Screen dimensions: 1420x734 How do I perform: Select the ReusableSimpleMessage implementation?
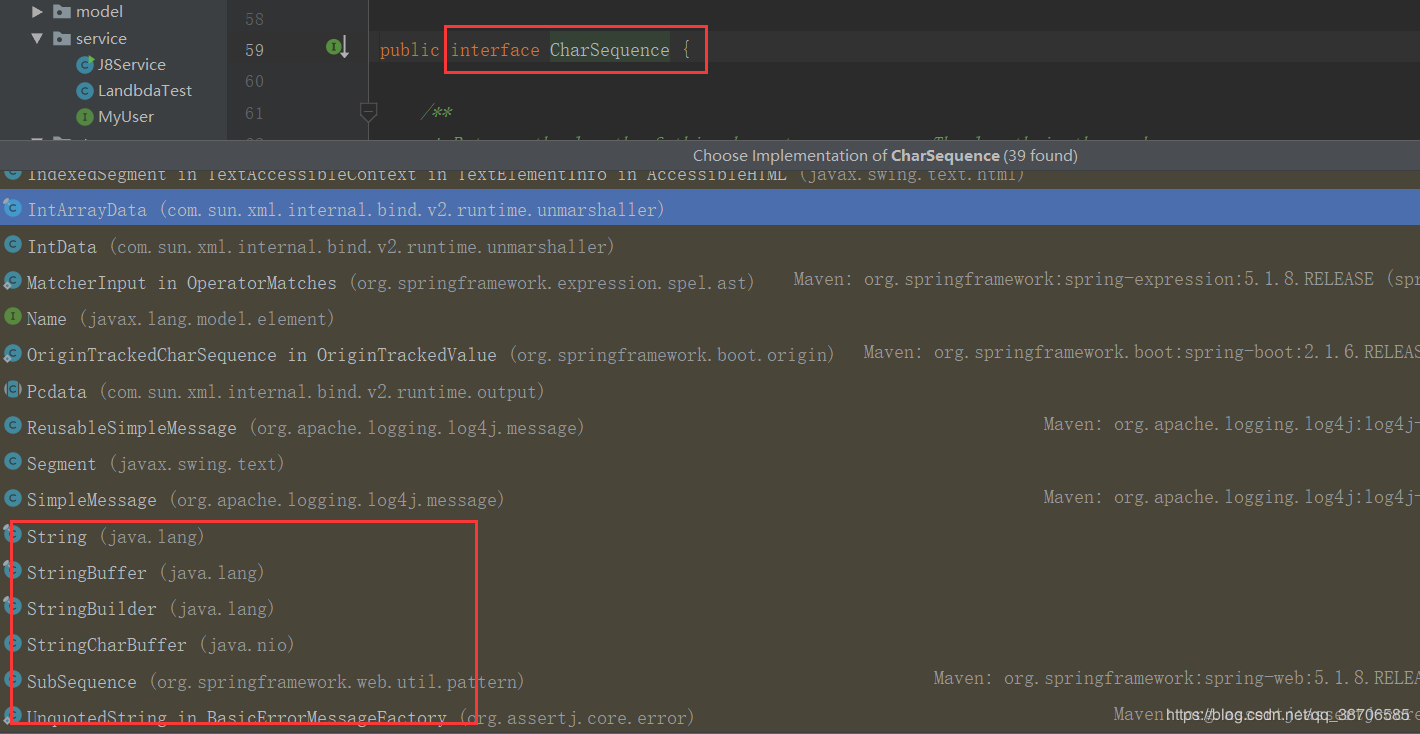tap(710, 427)
